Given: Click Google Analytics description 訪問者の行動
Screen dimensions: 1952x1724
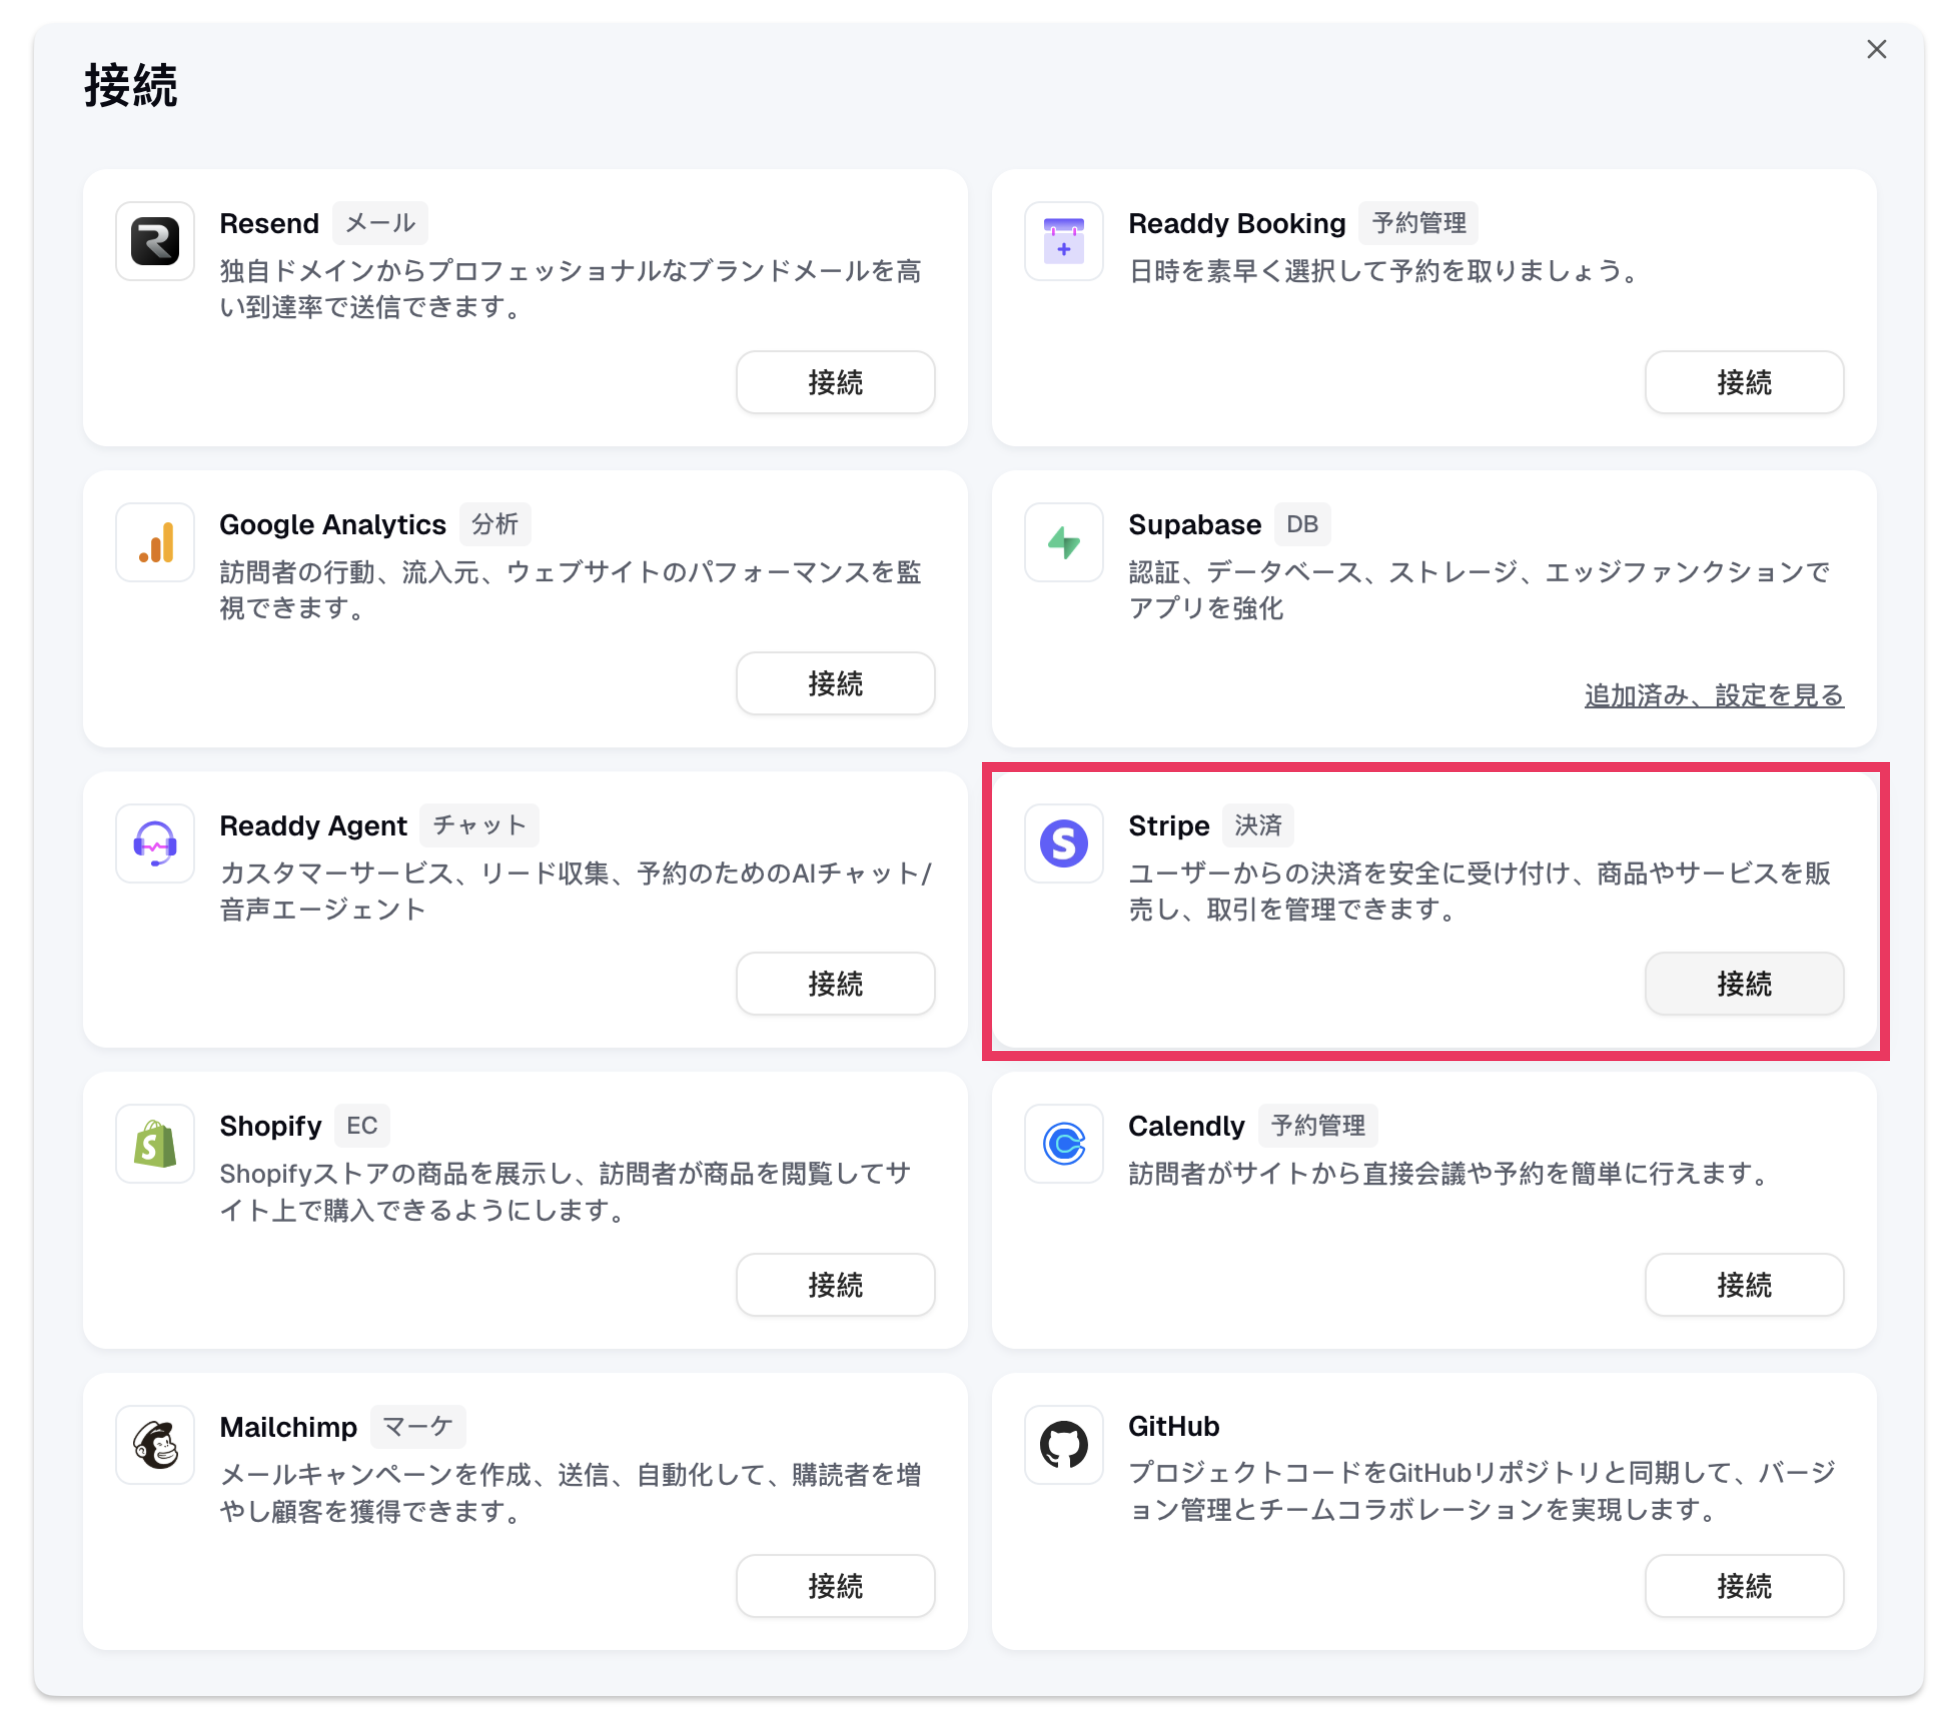Looking at the screenshot, I should (x=570, y=590).
